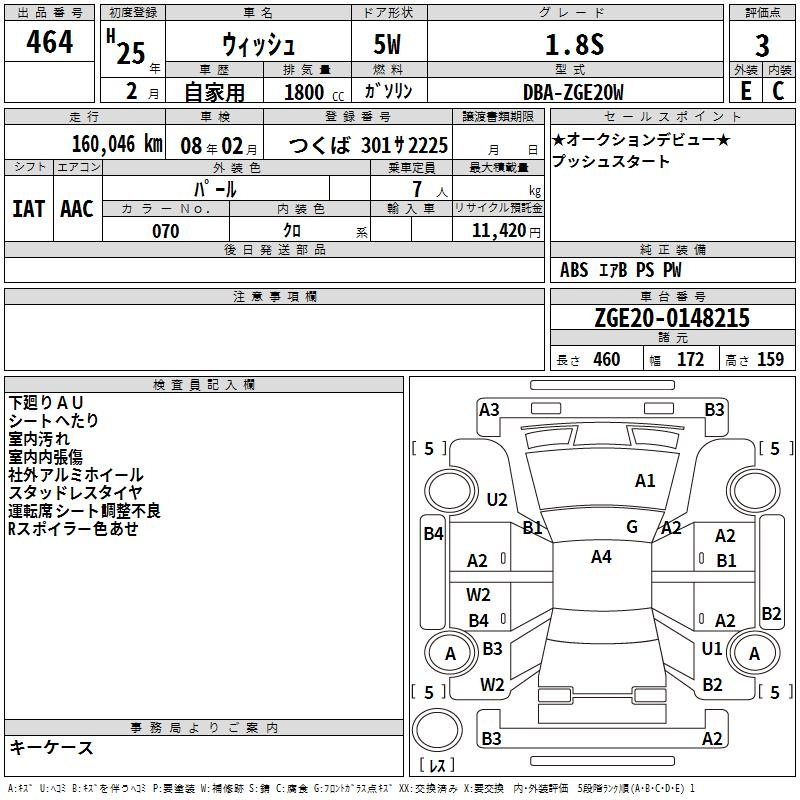Select chassis number "ZGE20-0148215"
This screenshot has height=800, width=800.
pyautogui.click(x=672, y=317)
